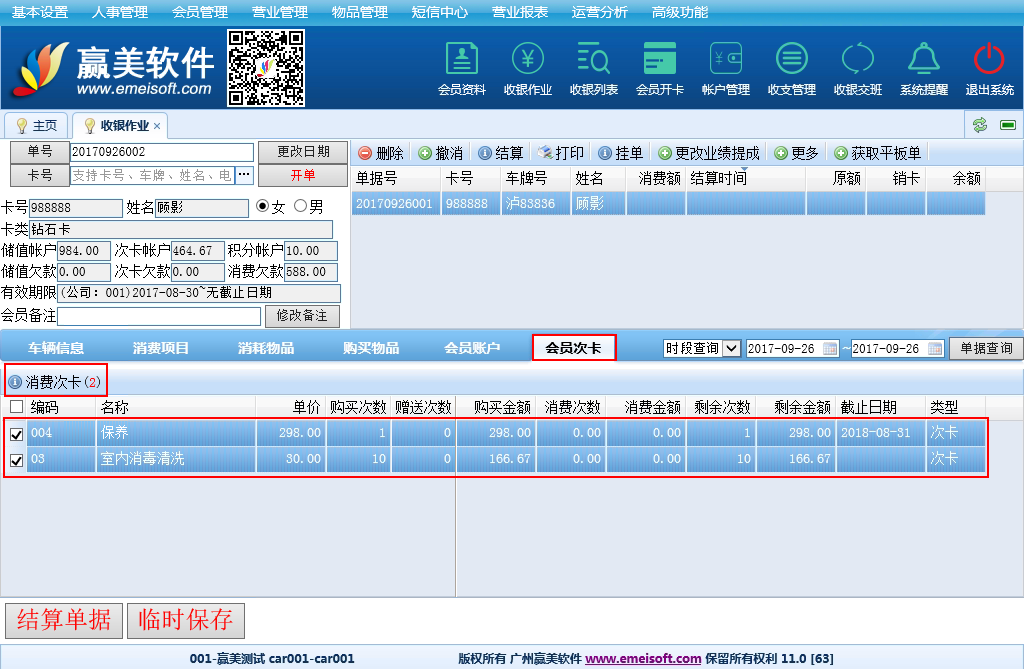Viewport: 1024px width, 669px height.
Task: Uncheck the 保养 row checkbox
Action: coord(16,434)
